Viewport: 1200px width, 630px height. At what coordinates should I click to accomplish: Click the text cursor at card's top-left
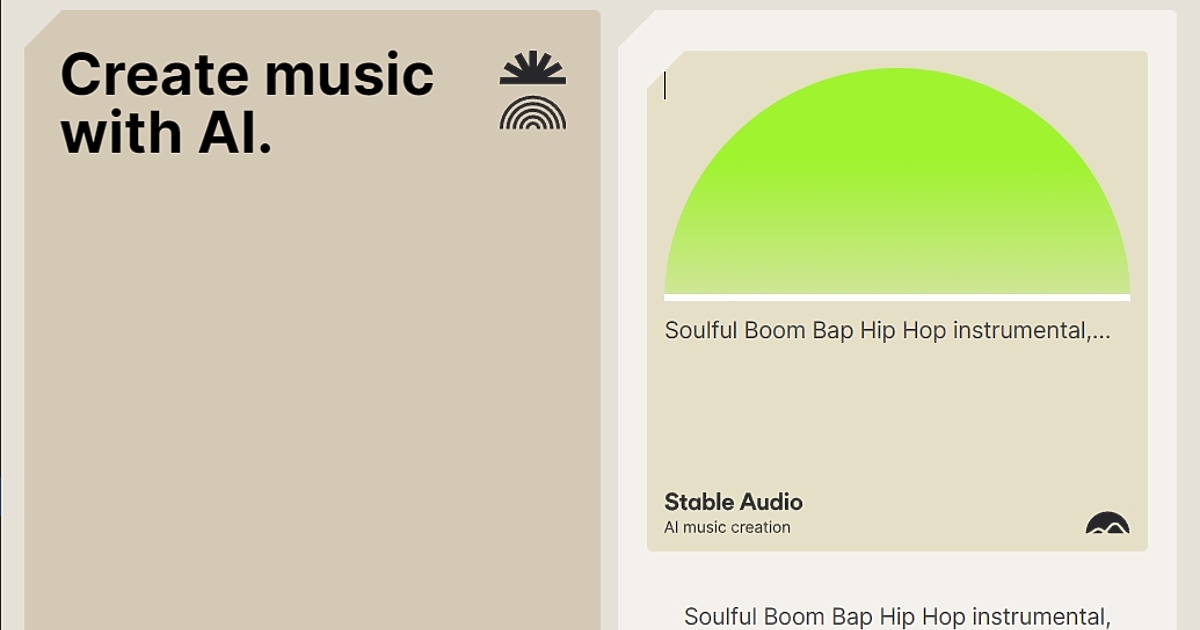point(665,86)
